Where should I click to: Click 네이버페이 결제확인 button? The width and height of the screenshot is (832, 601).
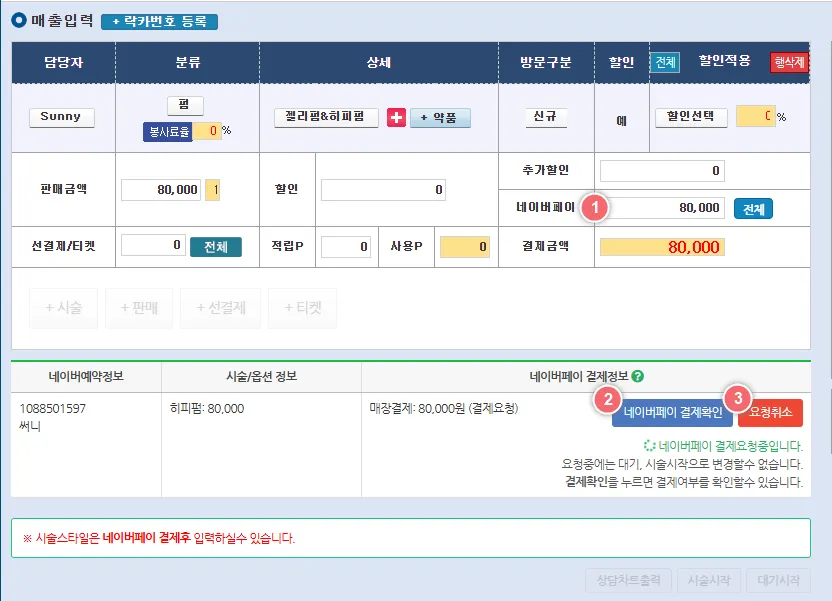(x=672, y=413)
